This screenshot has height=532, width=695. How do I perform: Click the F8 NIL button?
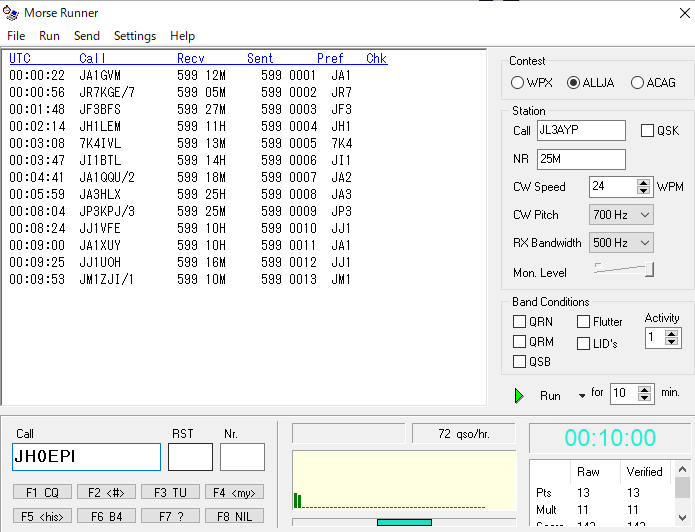click(234, 516)
